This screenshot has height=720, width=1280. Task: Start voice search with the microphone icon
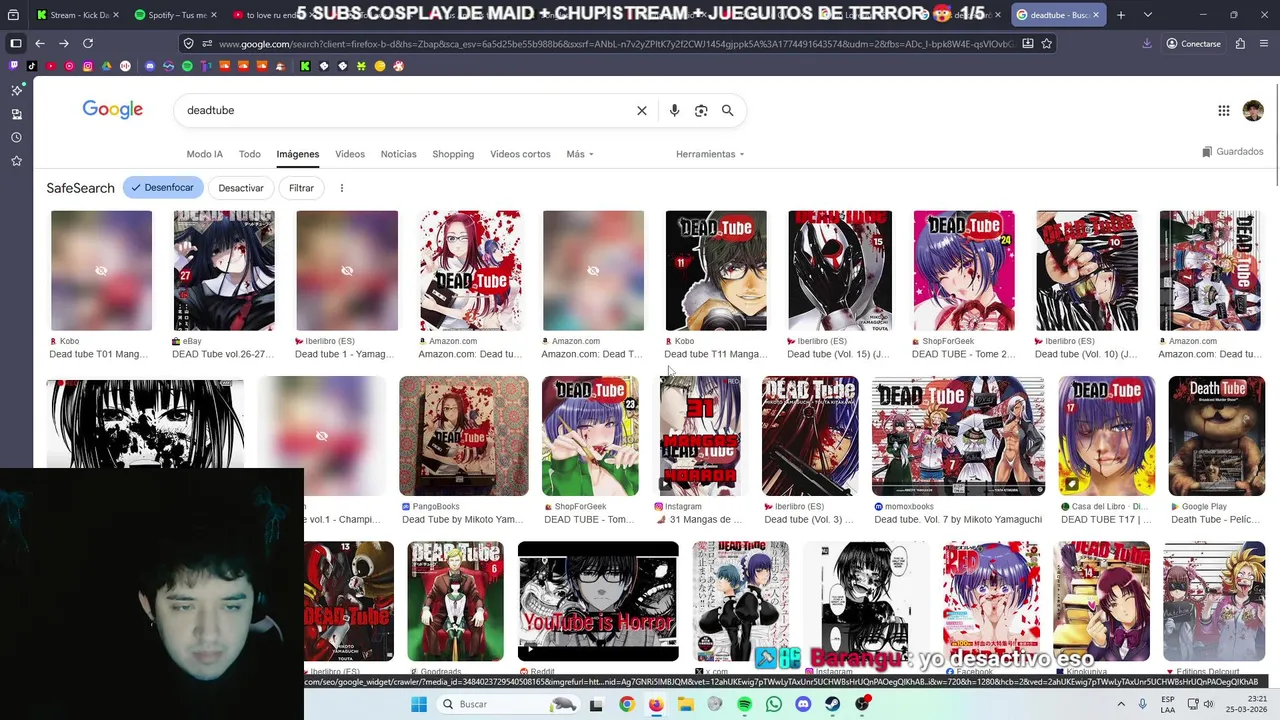coord(674,110)
